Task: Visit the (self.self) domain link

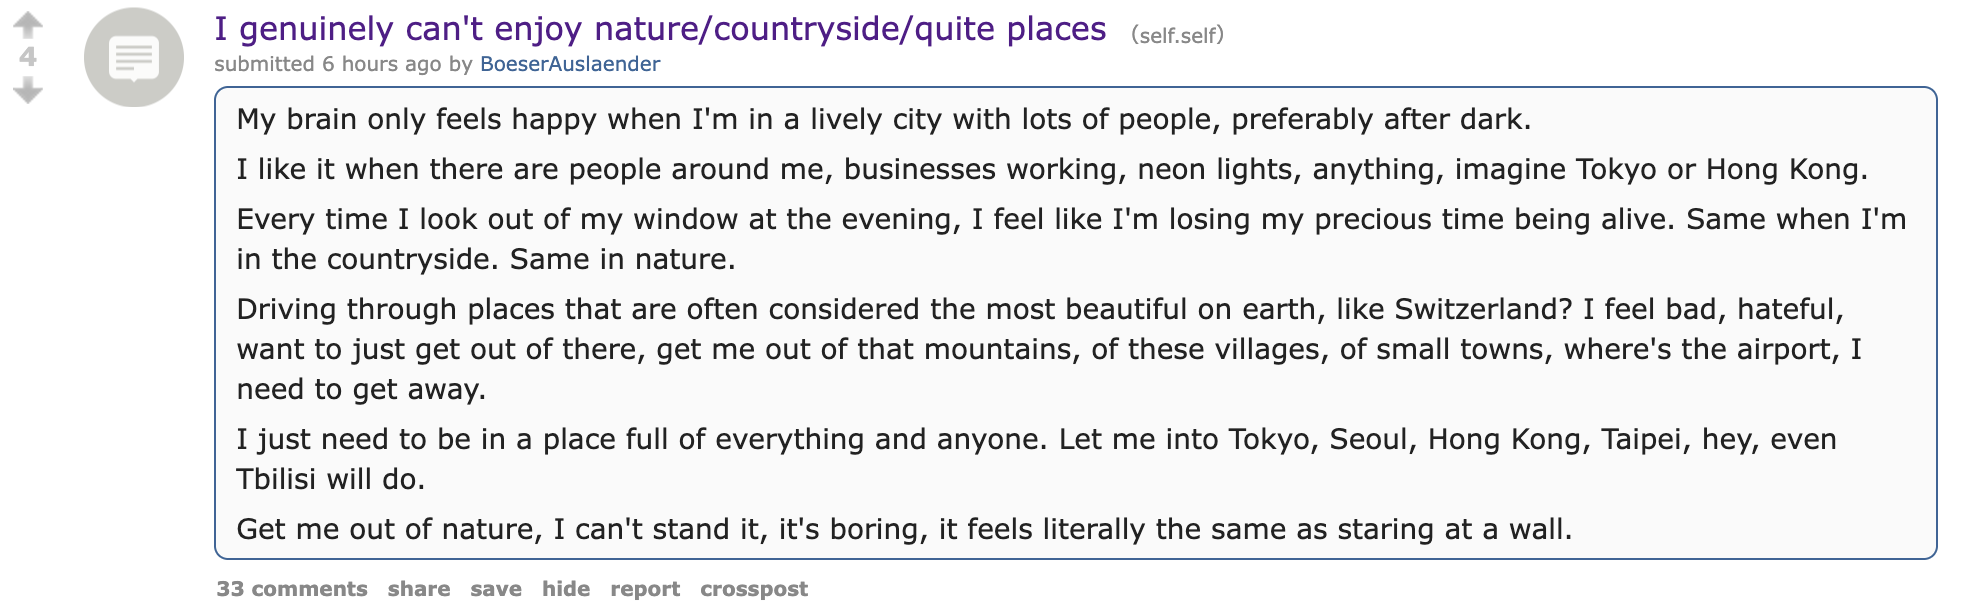Action: coord(1177,35)
